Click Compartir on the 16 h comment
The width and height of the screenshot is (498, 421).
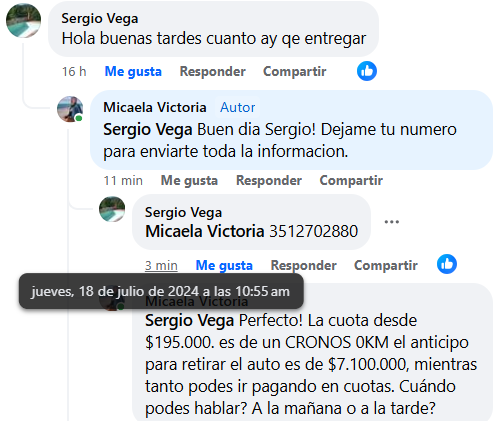click(x=295, y=71)
